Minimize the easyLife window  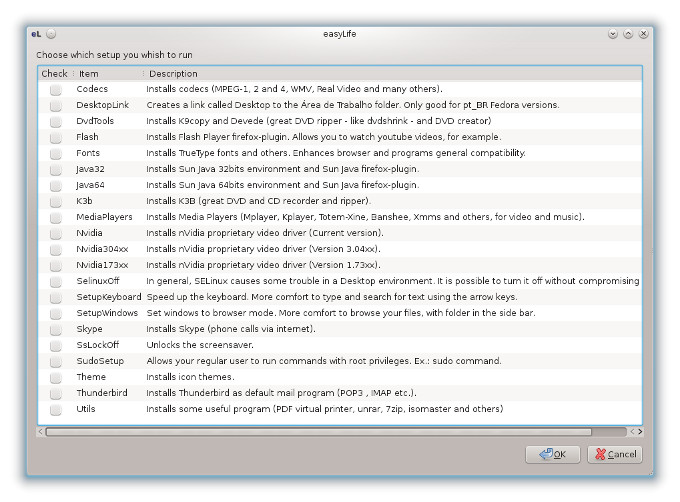[x=613, y=34]
